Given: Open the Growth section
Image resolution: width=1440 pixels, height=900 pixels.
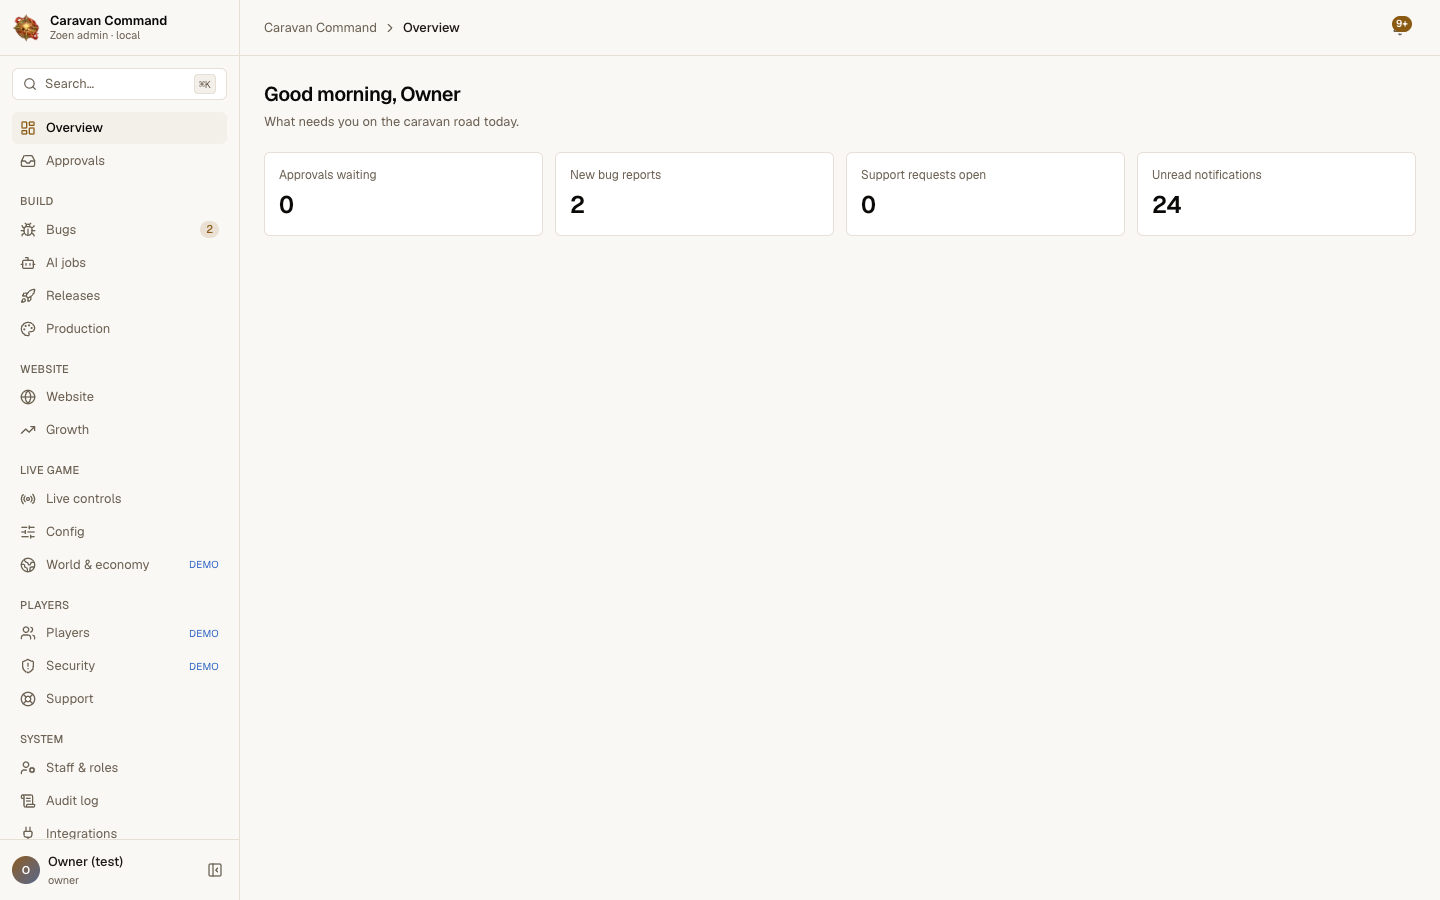Looking at the screenshot, I should tap(119, 430).
